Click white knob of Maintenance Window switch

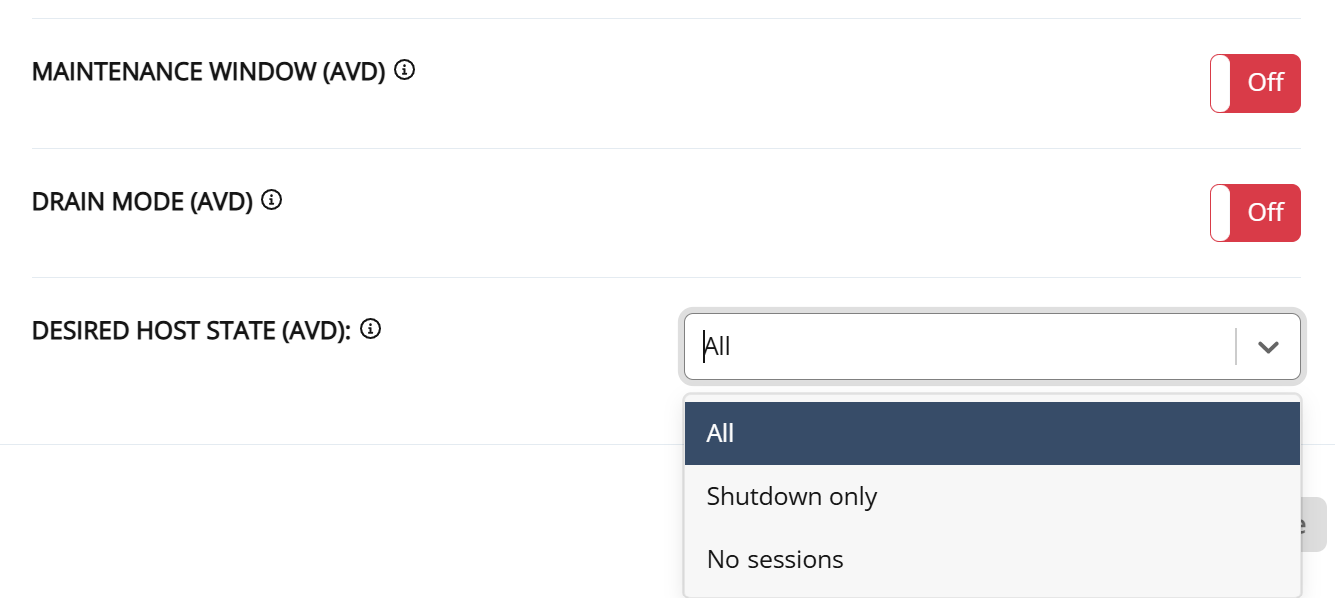pyautogui.click(x=1220, y=83)
